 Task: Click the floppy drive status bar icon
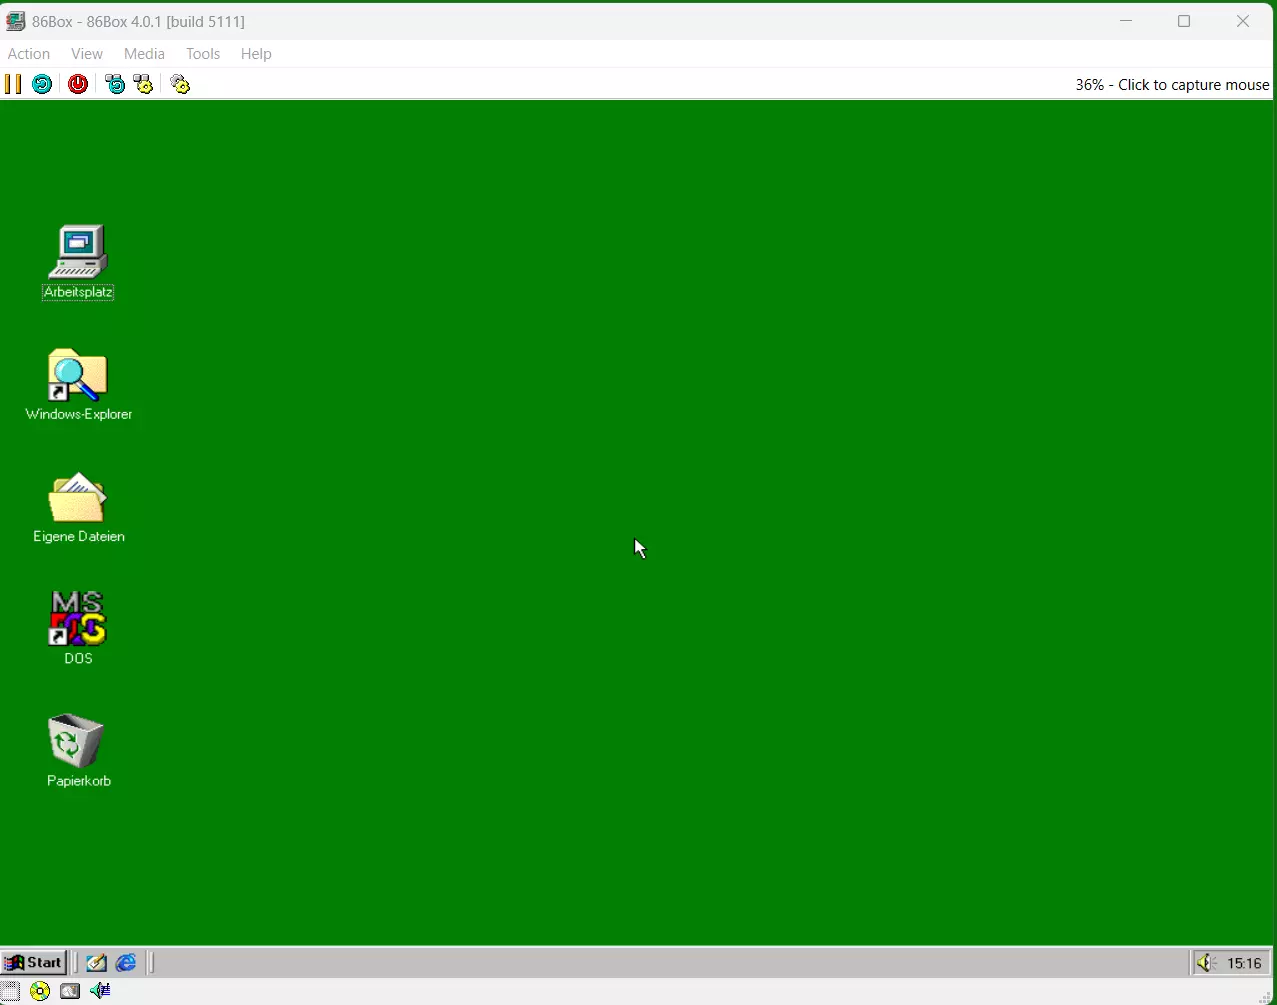[10, 991]
